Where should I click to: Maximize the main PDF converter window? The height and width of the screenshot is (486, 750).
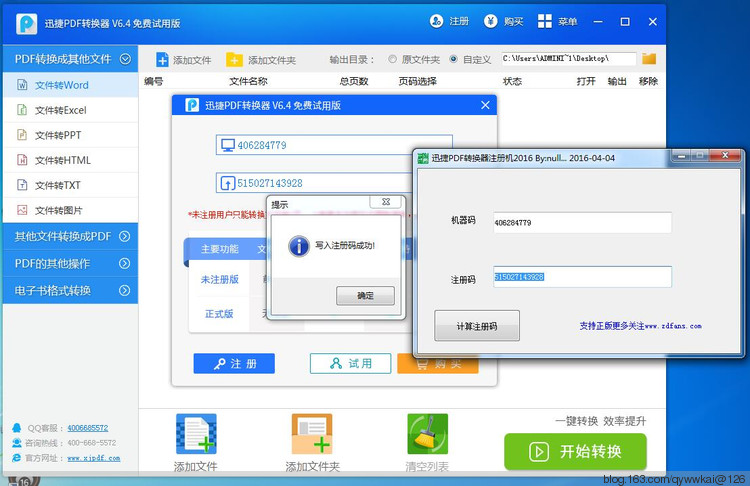625,22
